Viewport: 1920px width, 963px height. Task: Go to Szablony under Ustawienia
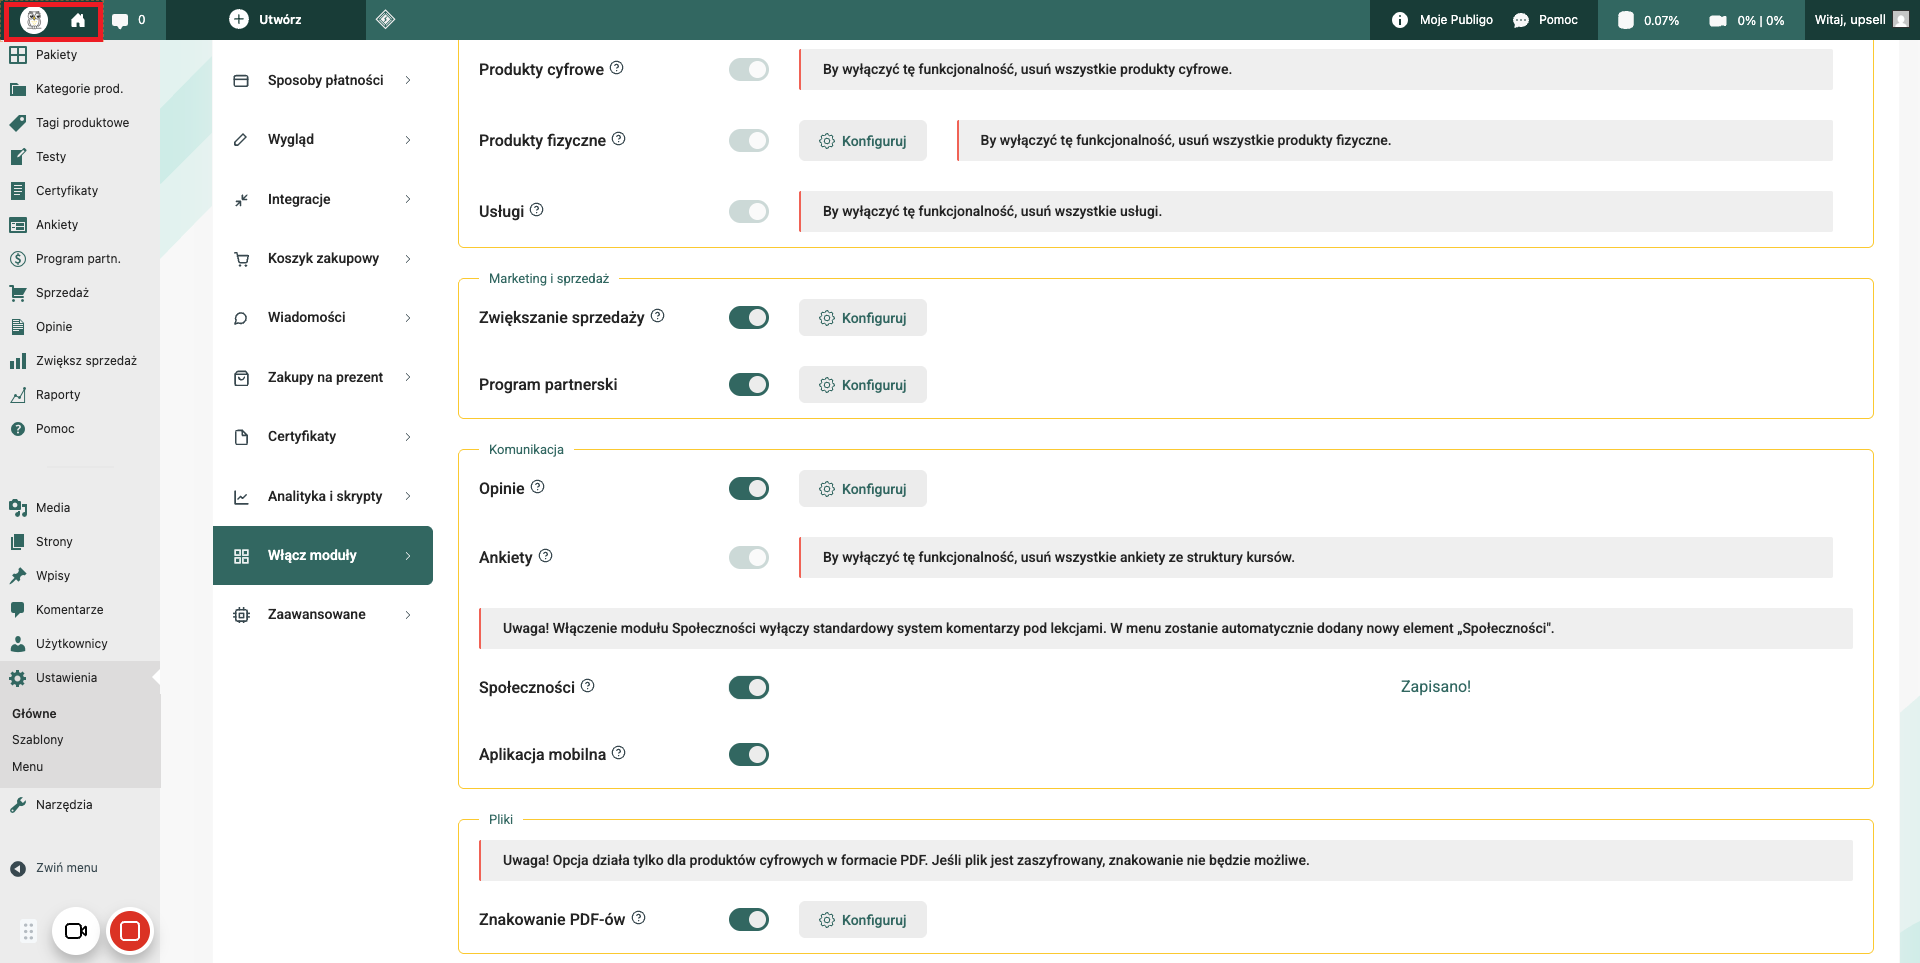(38, 740)
